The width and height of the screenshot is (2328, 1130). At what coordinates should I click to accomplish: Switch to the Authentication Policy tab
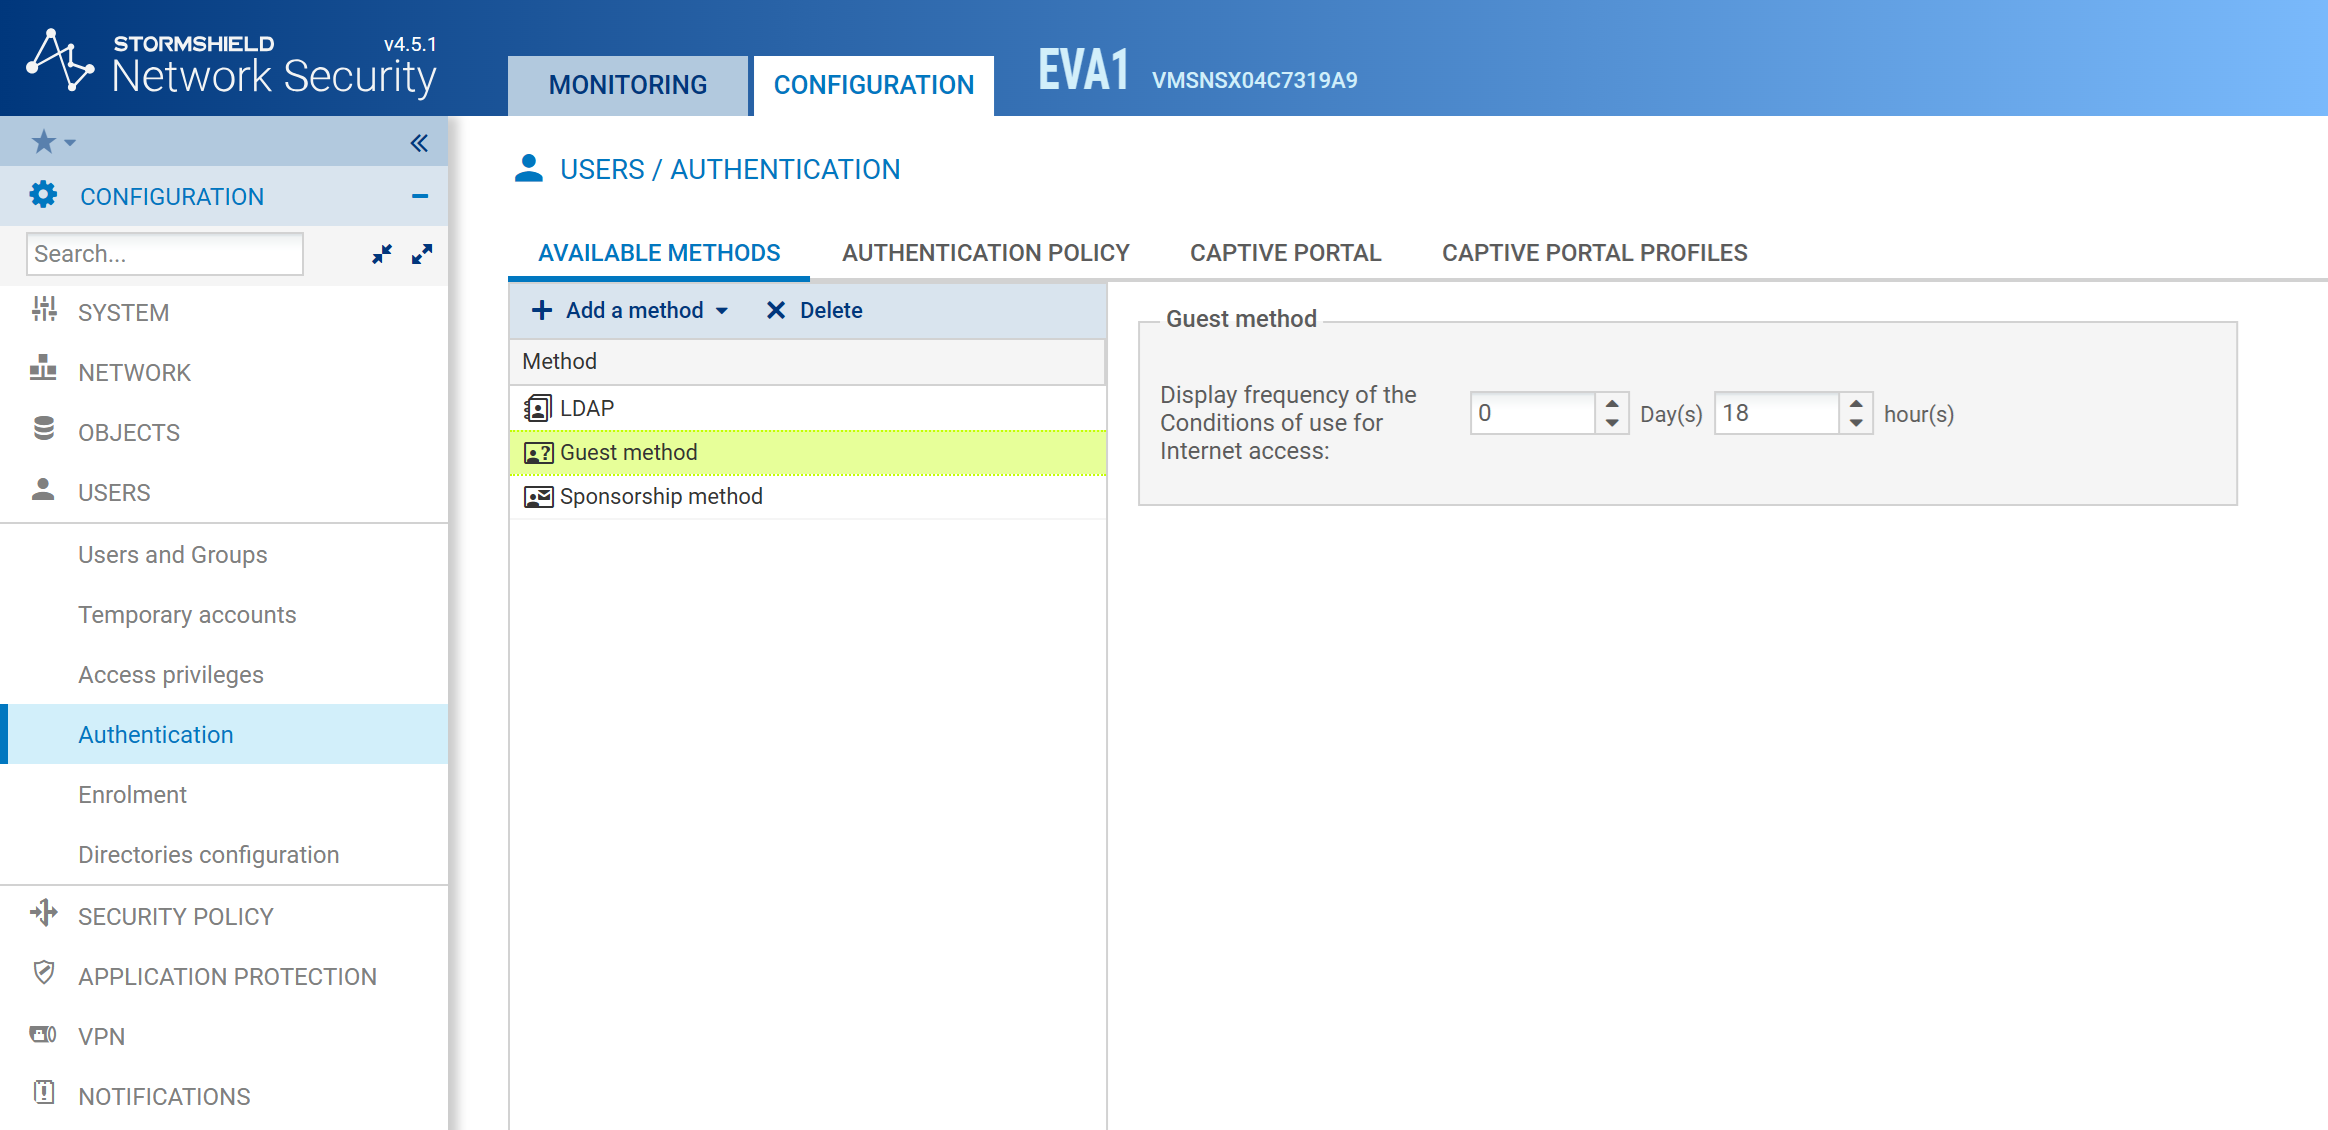[985, 253]
